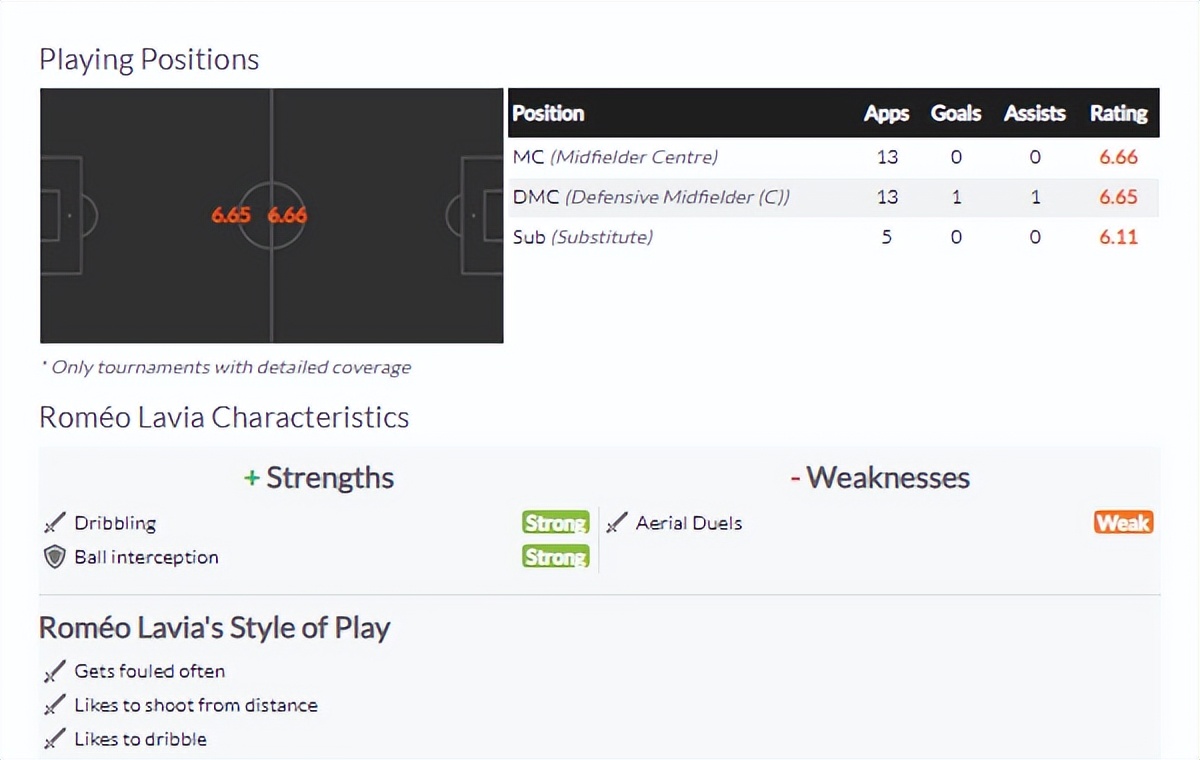Sort table by Apps column header

886,113
